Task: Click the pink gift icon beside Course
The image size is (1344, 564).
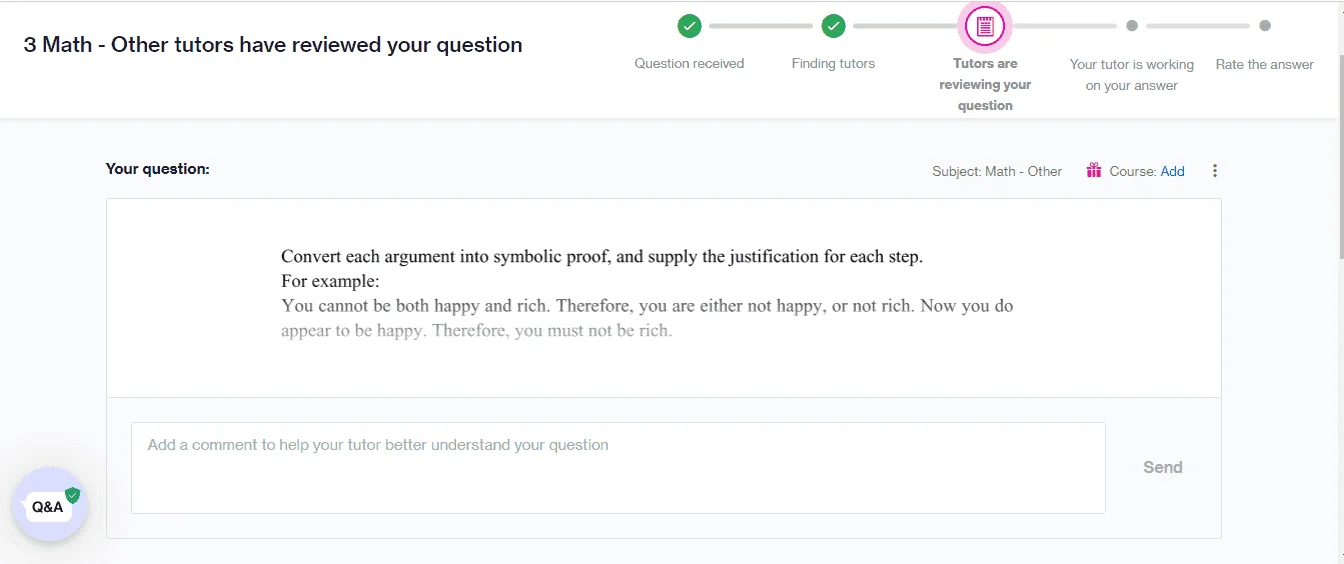Action: [x=1094, y=171]
